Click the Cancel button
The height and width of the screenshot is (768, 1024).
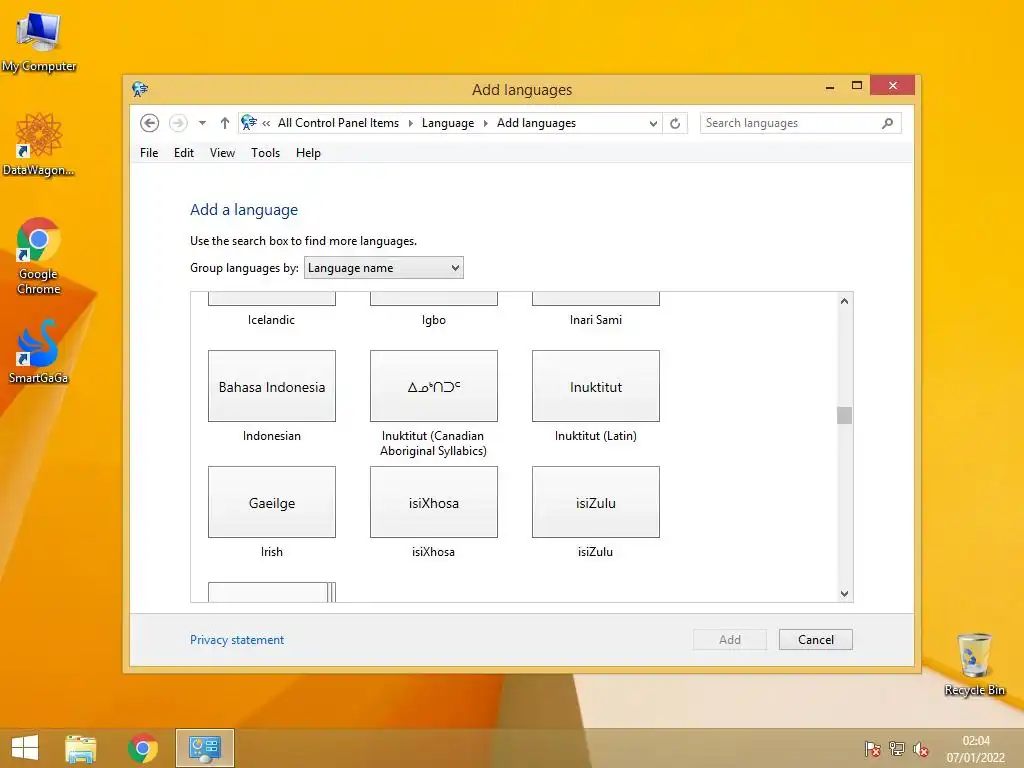coord(816,640)
